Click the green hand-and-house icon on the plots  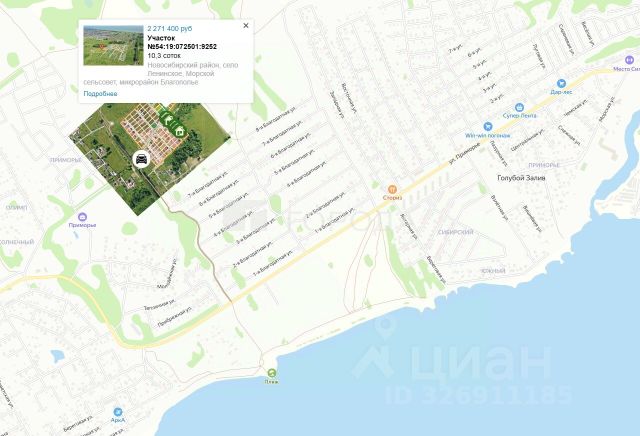[167, 120]
